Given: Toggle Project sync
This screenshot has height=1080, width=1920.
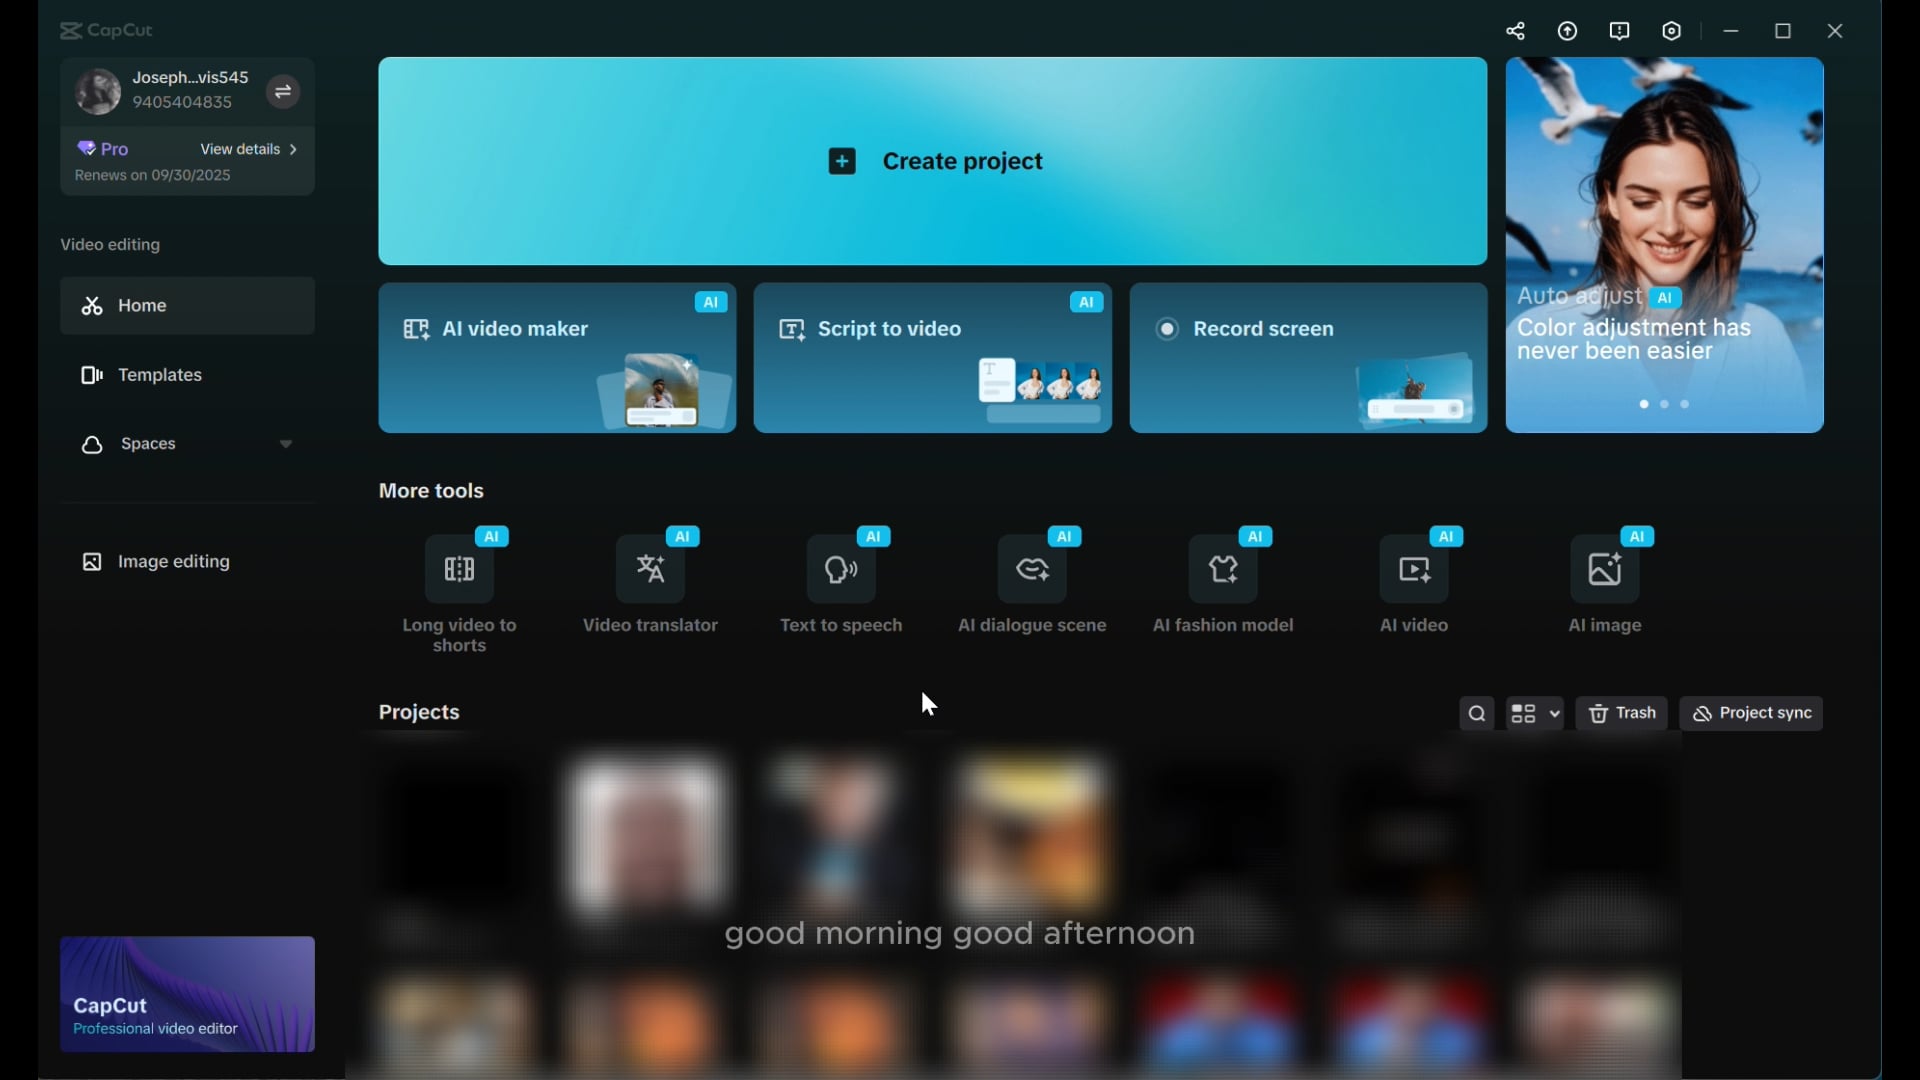Looking at the screenshot, I should [1752, 714].
